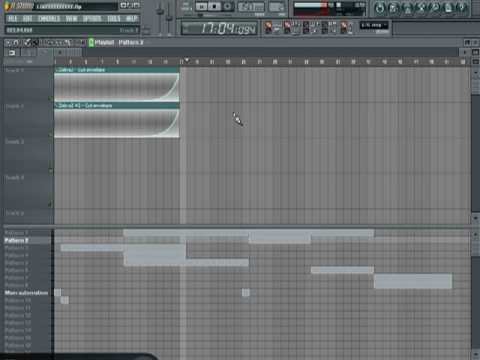
Task: Click the Track 3 label
Action: tap(14, 142)
